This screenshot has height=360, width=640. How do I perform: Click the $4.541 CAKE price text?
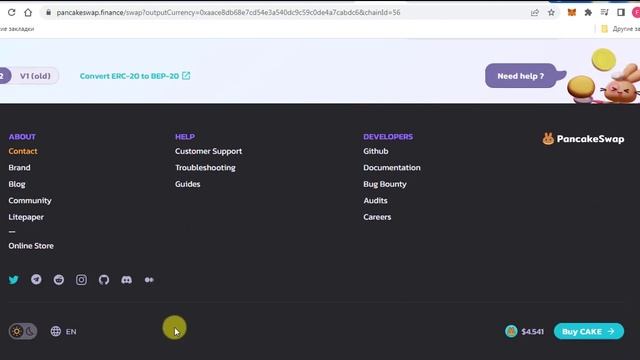tap(533, 331)
